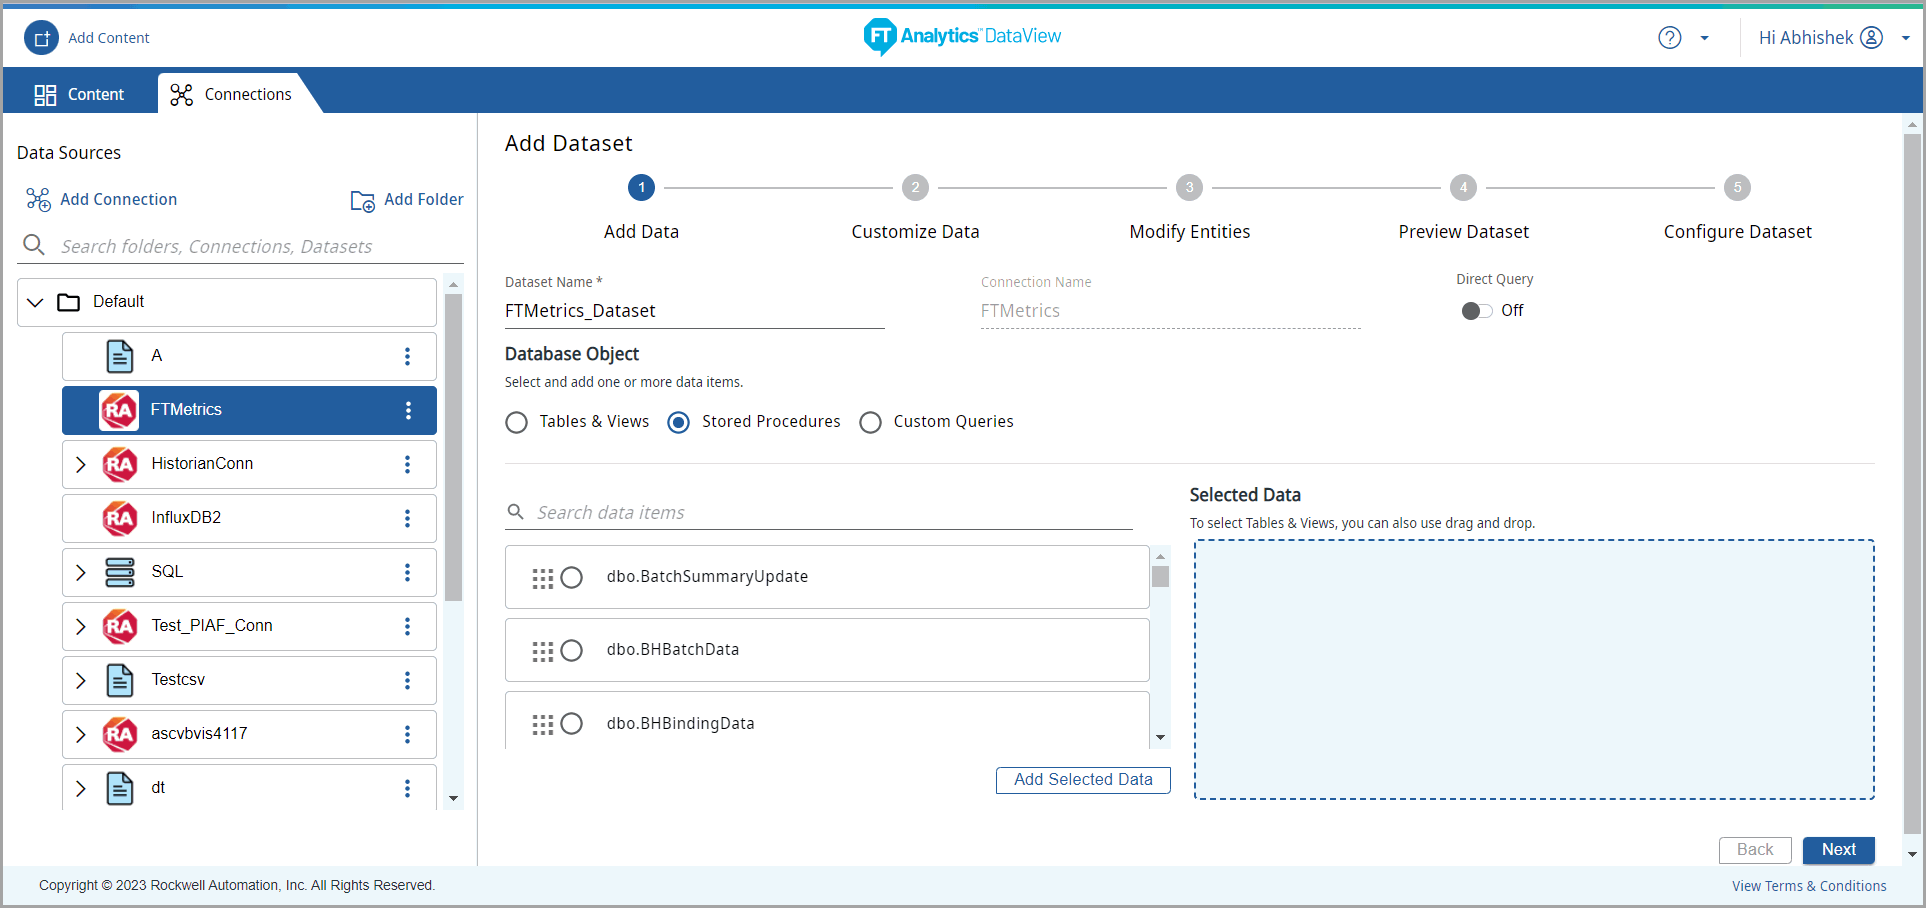The height and width of the screenshot is (908, 1926).
Task: Toggle the Direct Query switch
Action: click(1476, 311)
